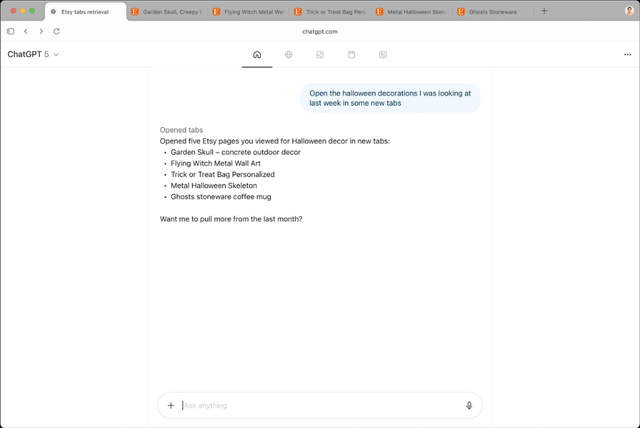Switch to the Flying Witch Metal Wall tab
Viewport: 640px width, 428px height.
(x=249, y=12)
